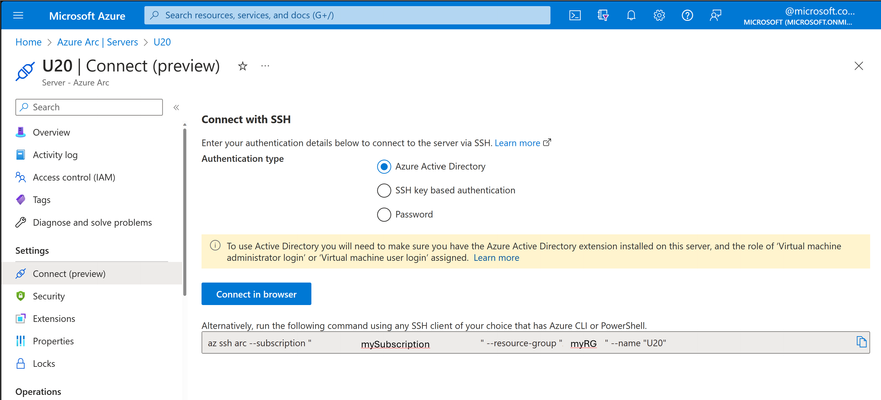Click the Connect in browser button
This screenshot has width=881, height=400.
coord(256,294)
